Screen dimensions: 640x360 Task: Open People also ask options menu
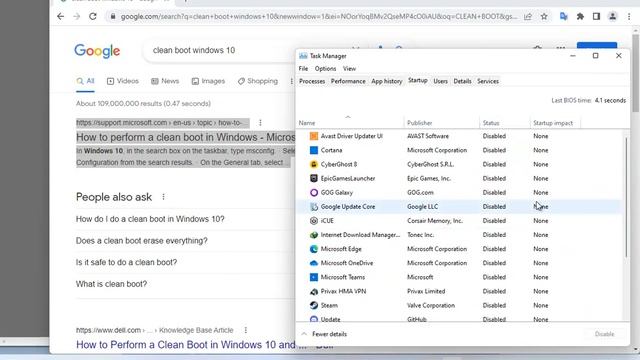click(x=163, y=197)
